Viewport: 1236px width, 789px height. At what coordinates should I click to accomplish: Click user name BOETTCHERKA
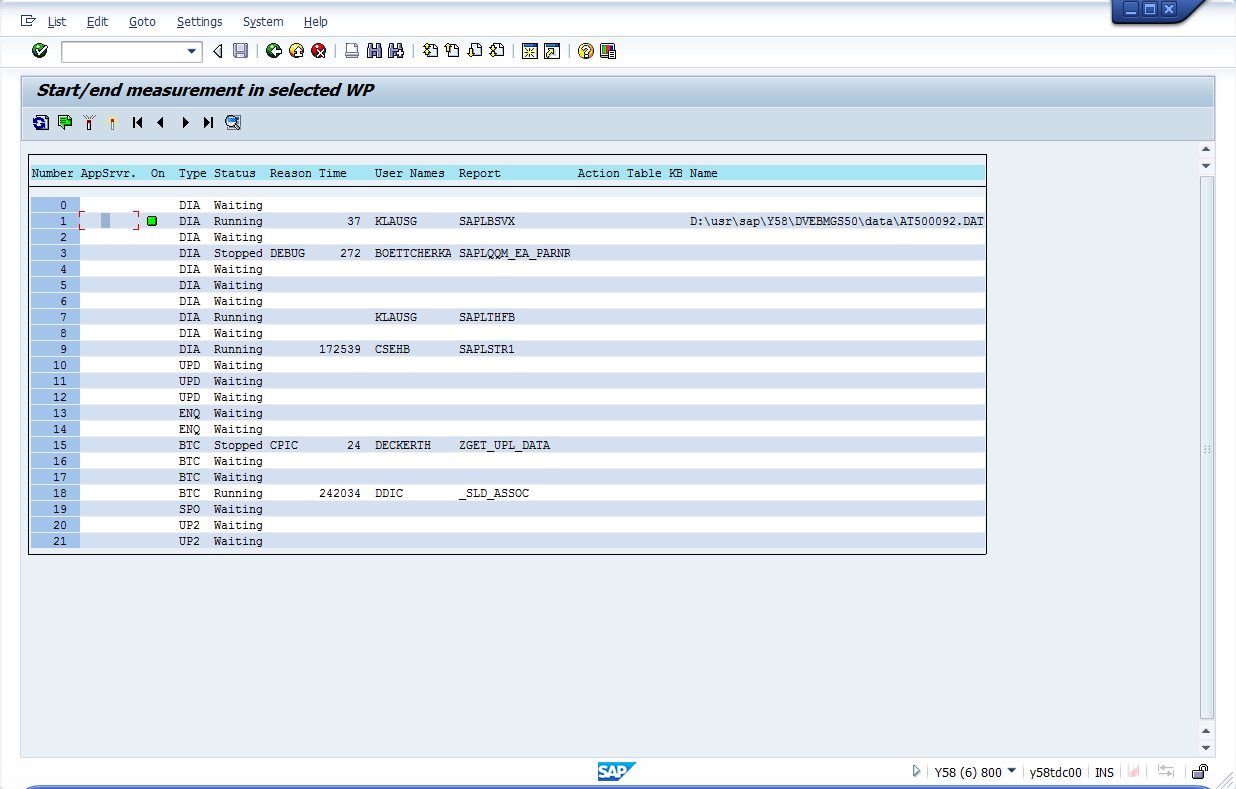click(x=413, y=253)
